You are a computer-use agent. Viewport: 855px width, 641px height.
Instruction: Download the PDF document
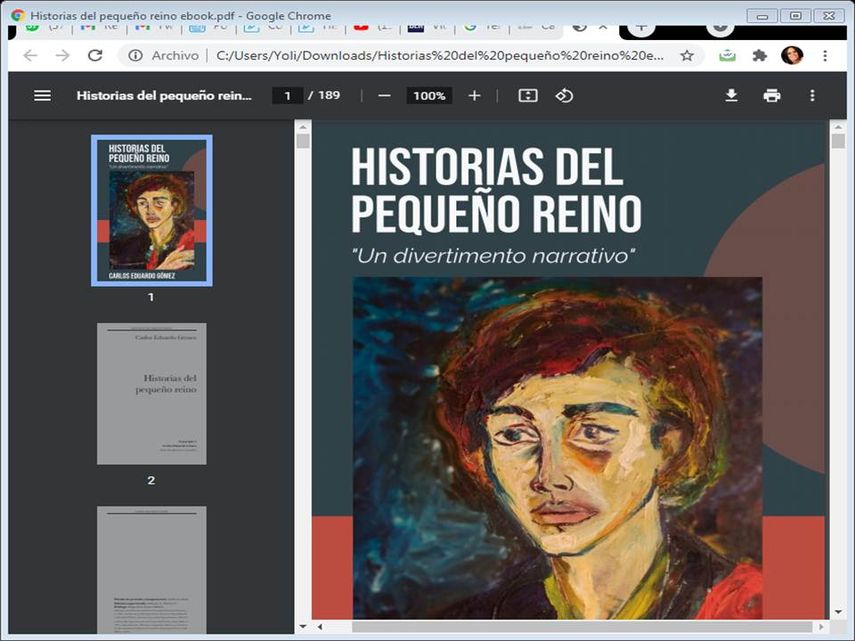731,95
